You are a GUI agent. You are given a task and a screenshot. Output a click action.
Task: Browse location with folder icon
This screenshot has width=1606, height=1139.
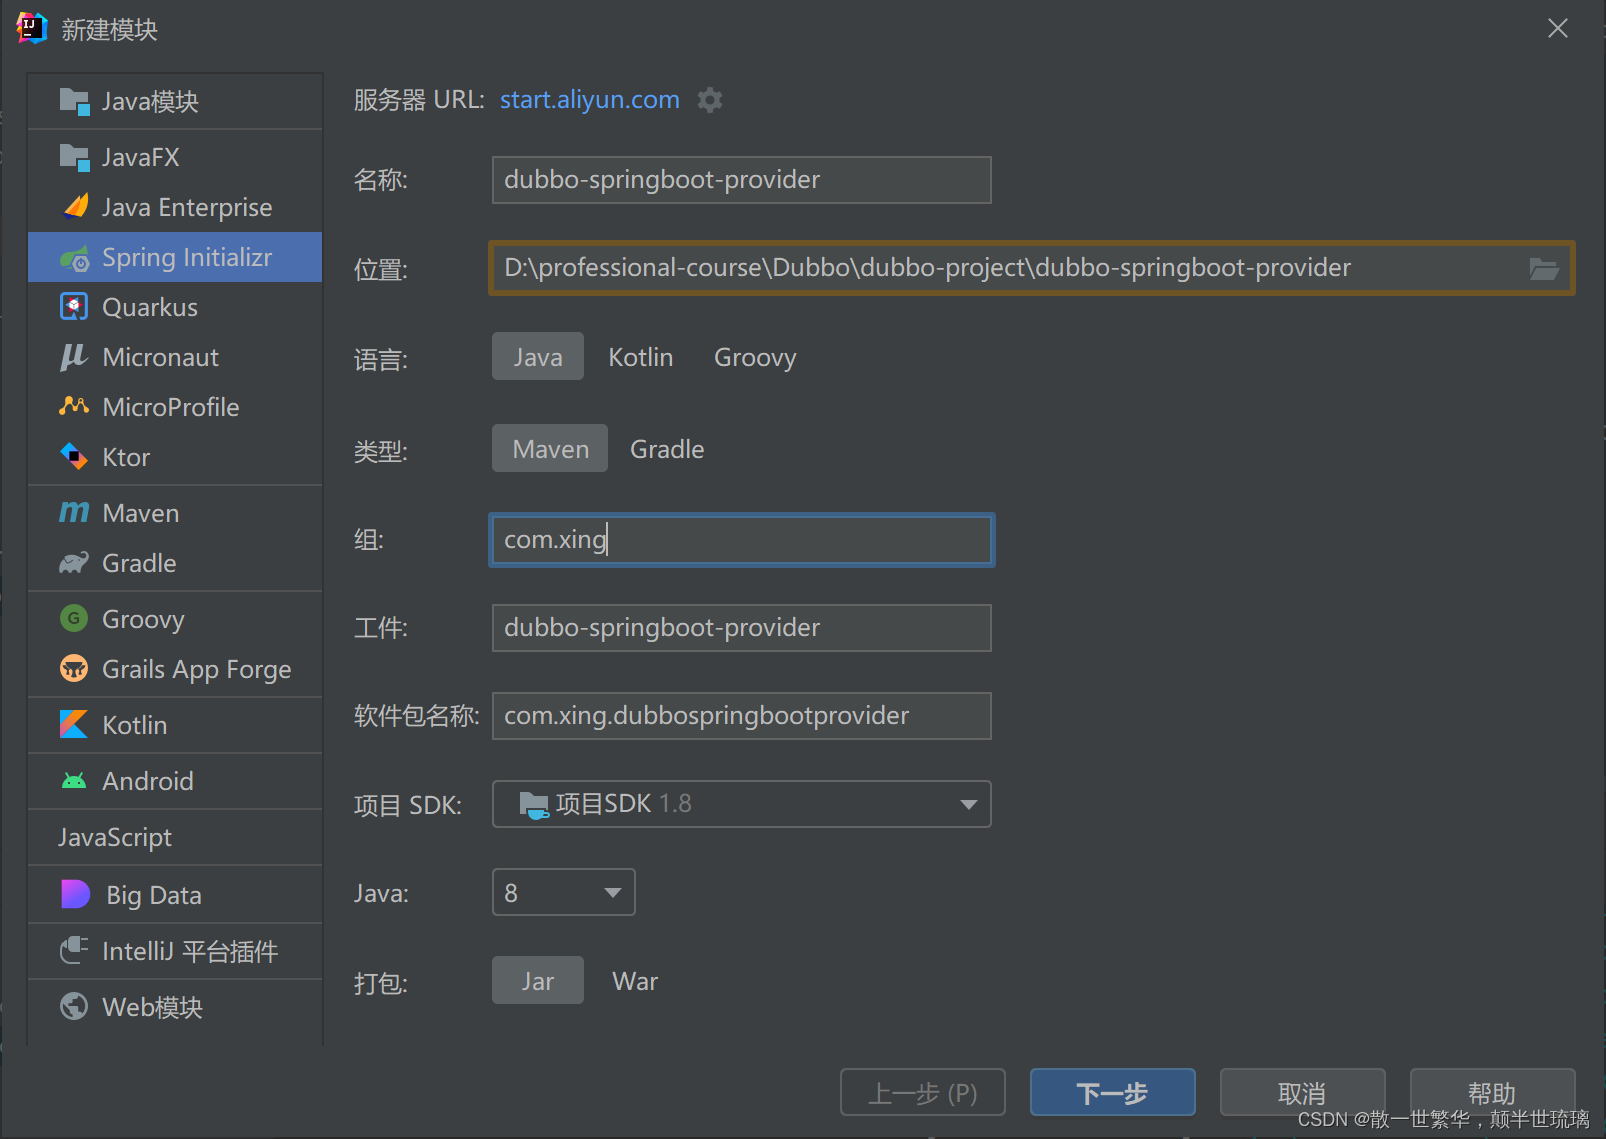coord(1544,268)
